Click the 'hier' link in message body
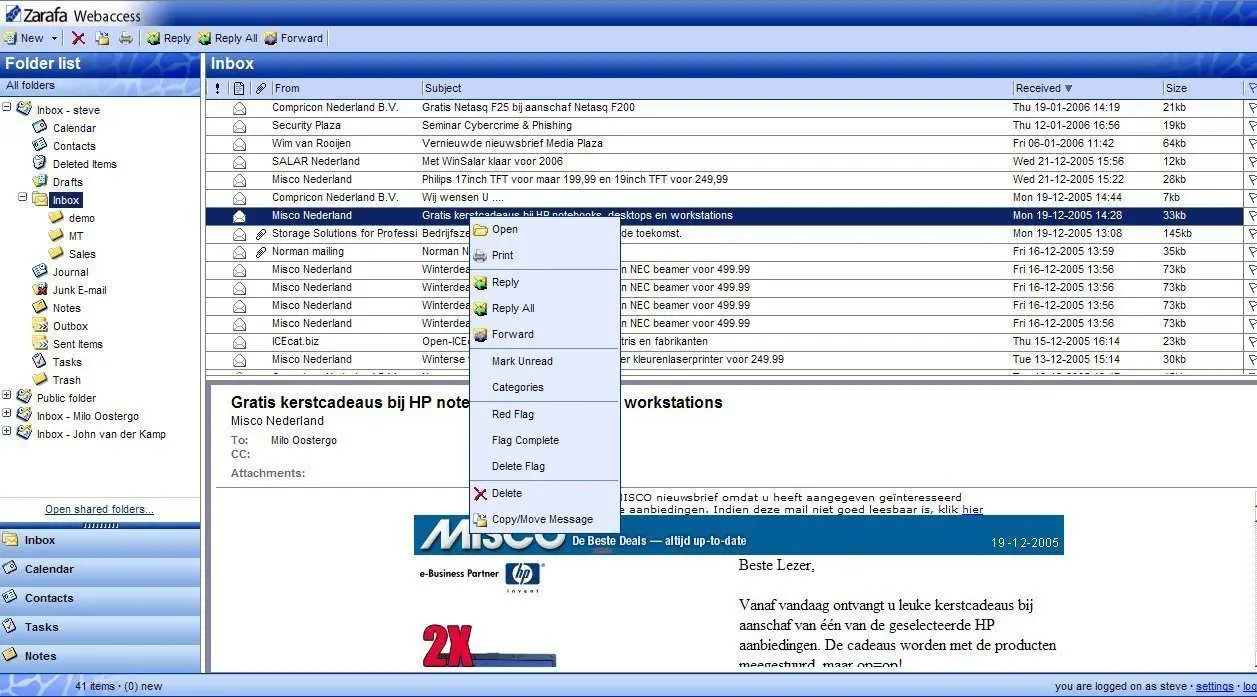This screenshot has height=697, width=1257. (x=973, y=509)
